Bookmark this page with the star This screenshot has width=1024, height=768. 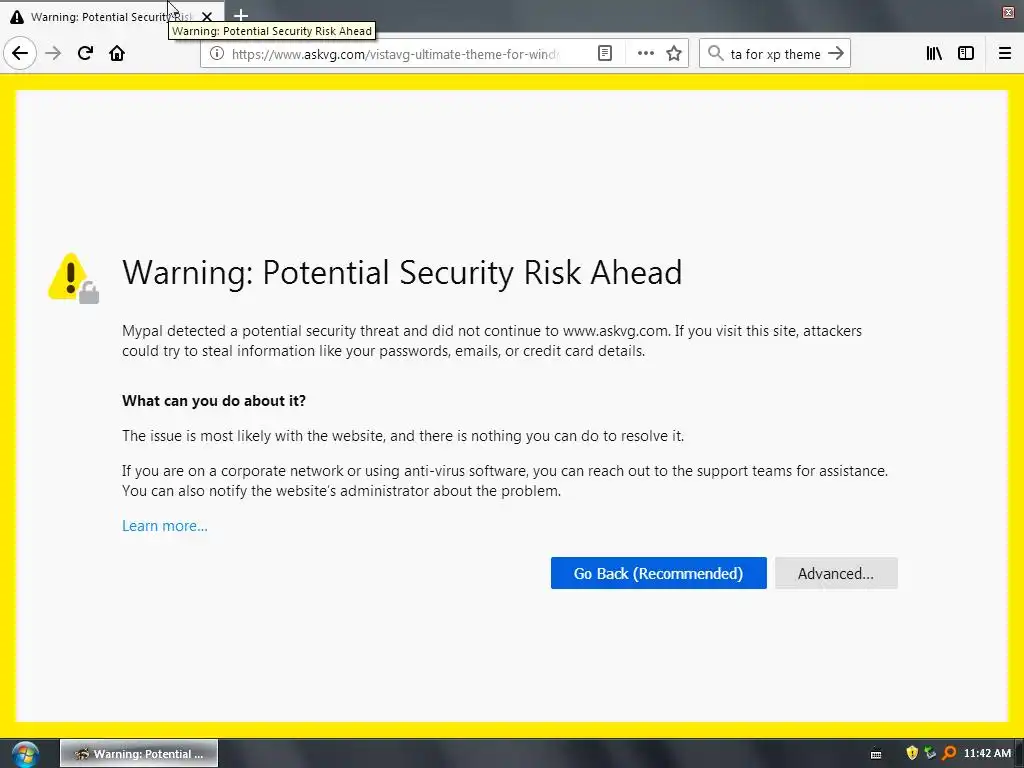coord(674,54)
